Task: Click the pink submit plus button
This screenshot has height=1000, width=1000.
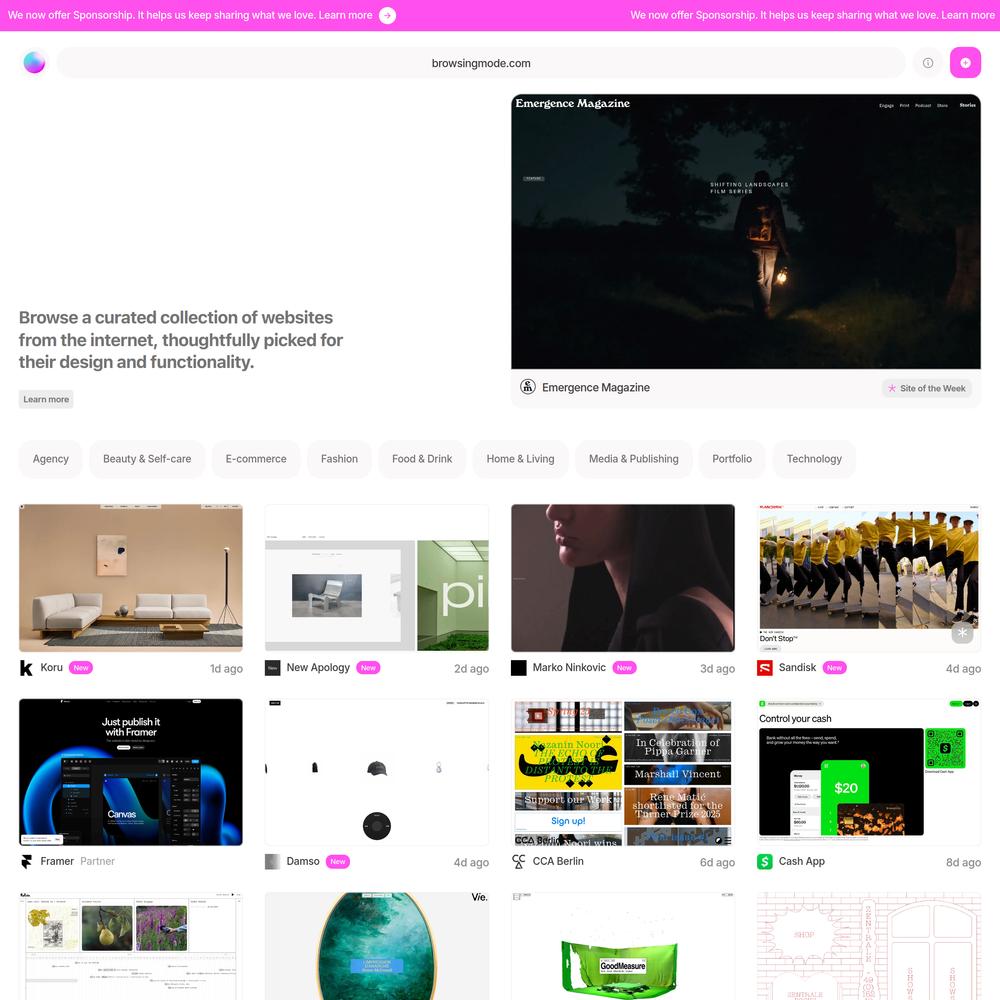Action: pos(965,62)
